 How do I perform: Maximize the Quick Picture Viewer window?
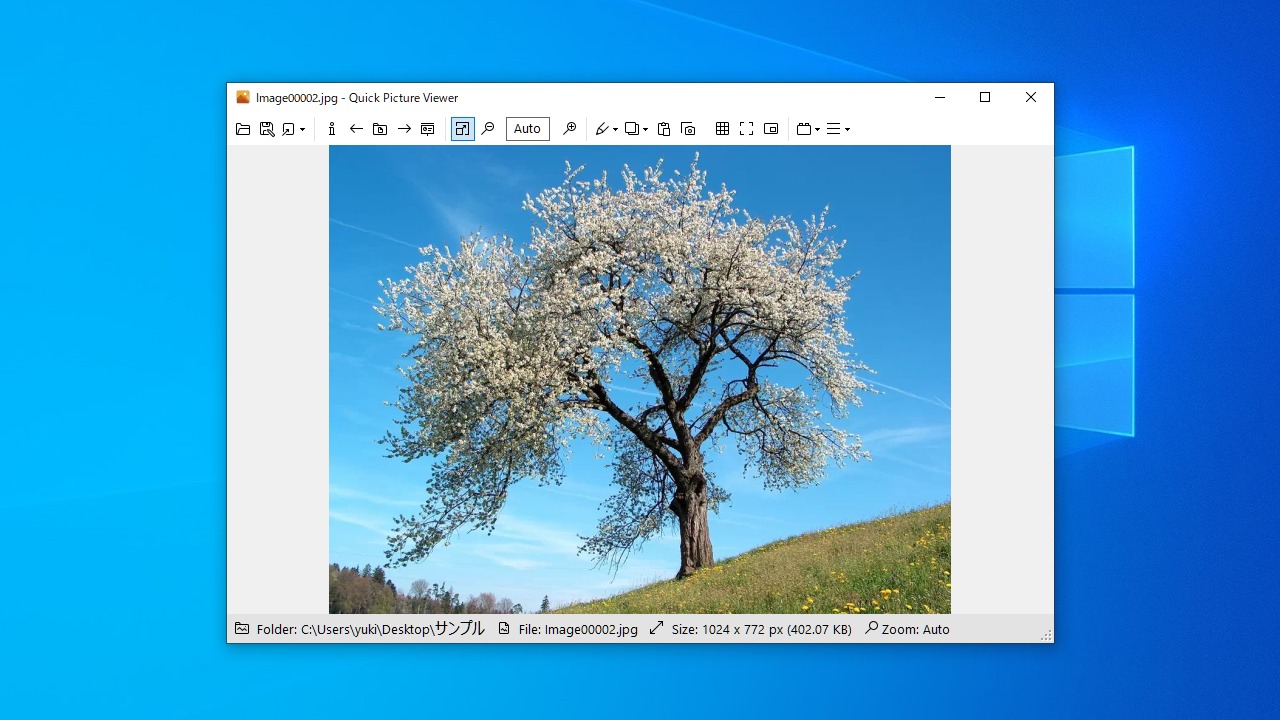tap(985, 97)
